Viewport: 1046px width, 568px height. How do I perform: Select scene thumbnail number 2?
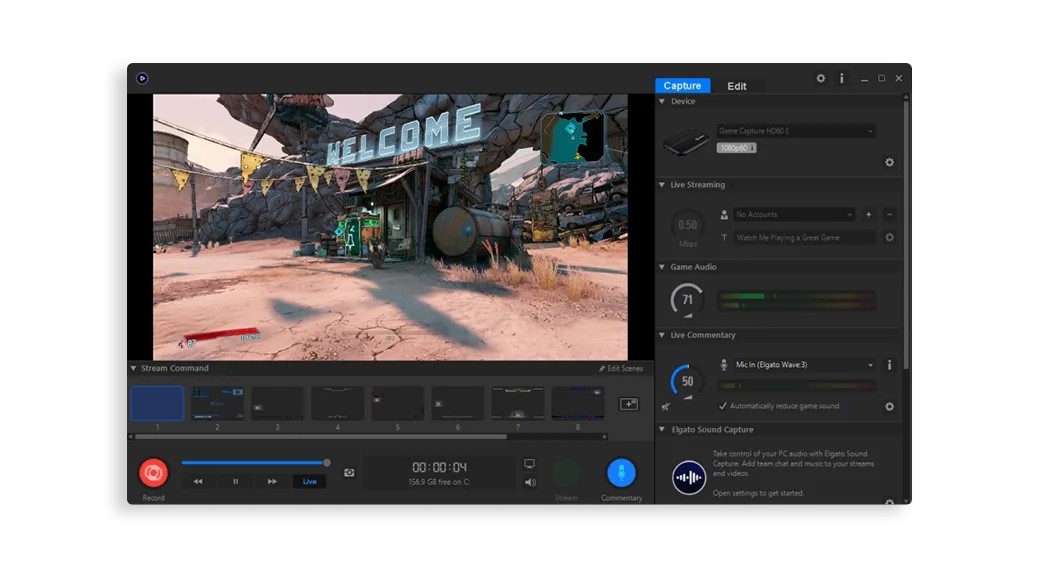pos(217,403)
